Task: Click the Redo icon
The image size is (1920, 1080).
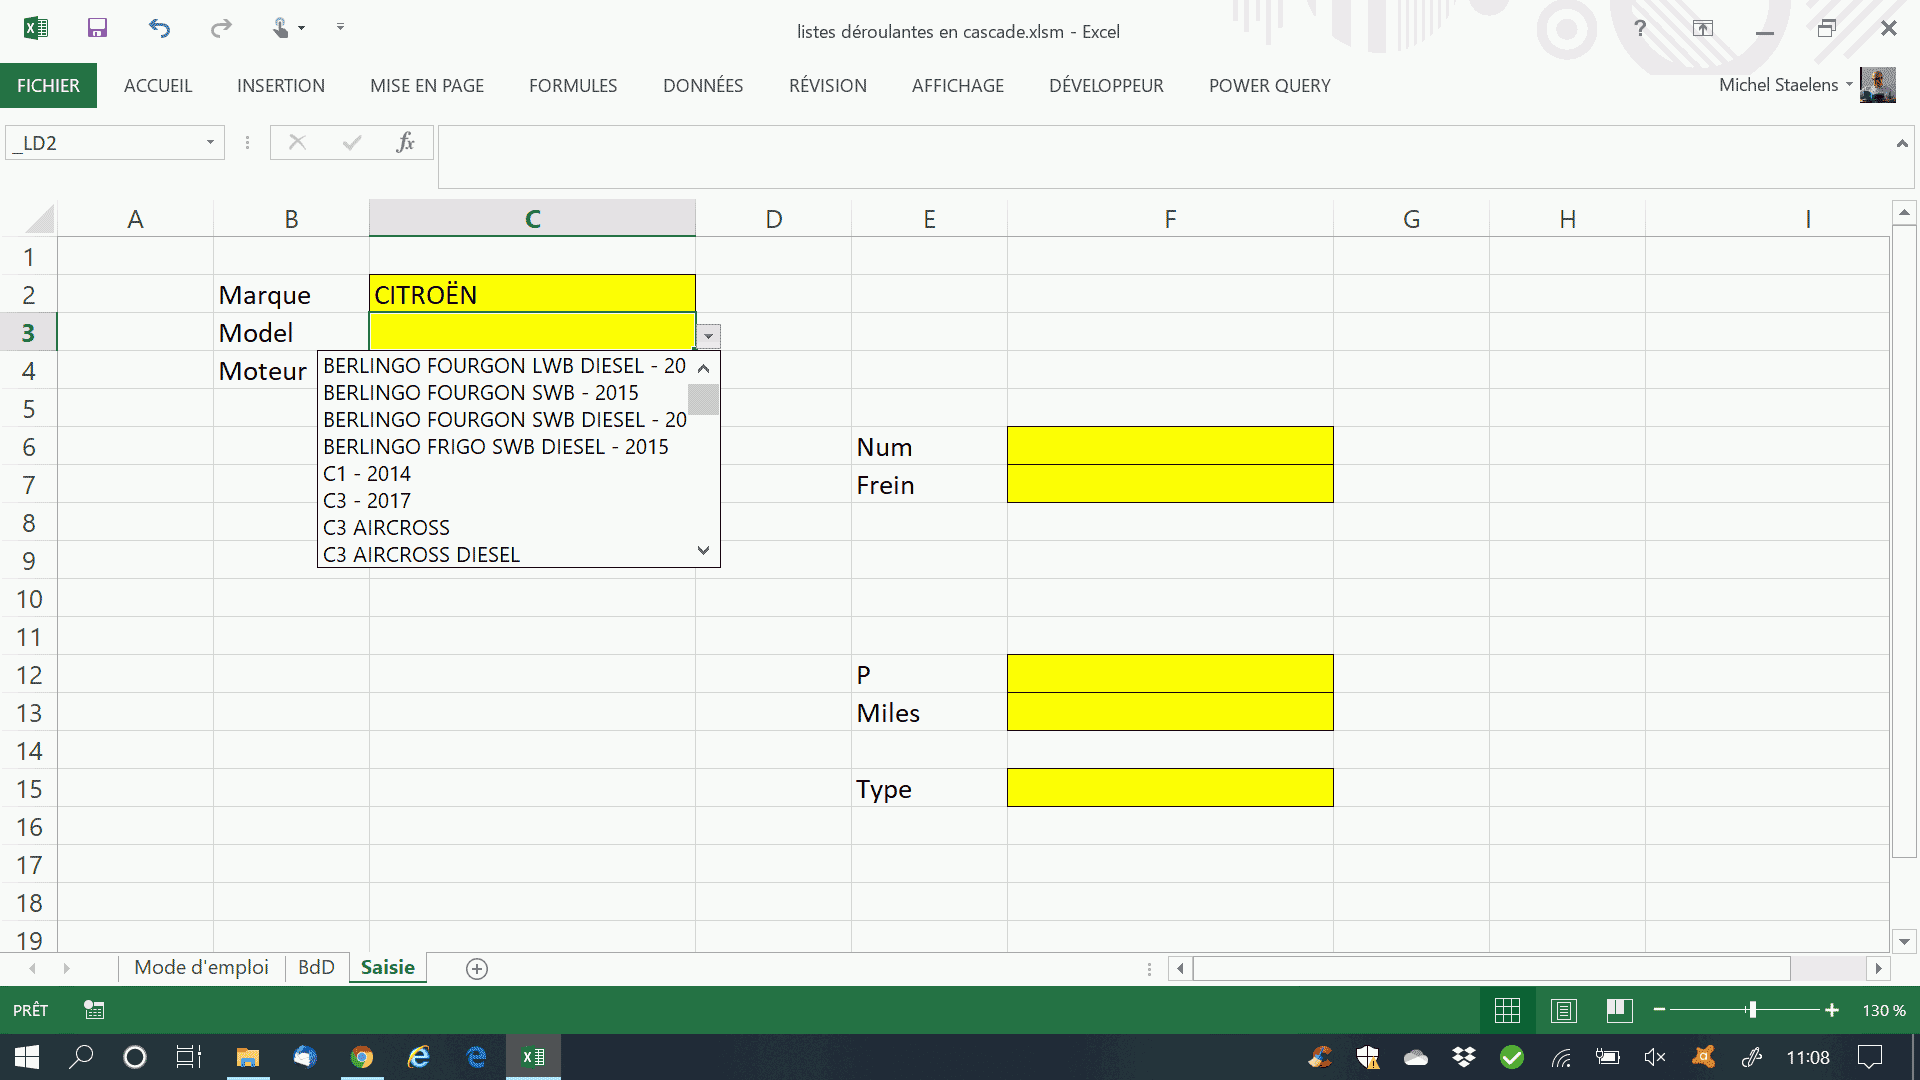Action: click(x=219, y=28)
